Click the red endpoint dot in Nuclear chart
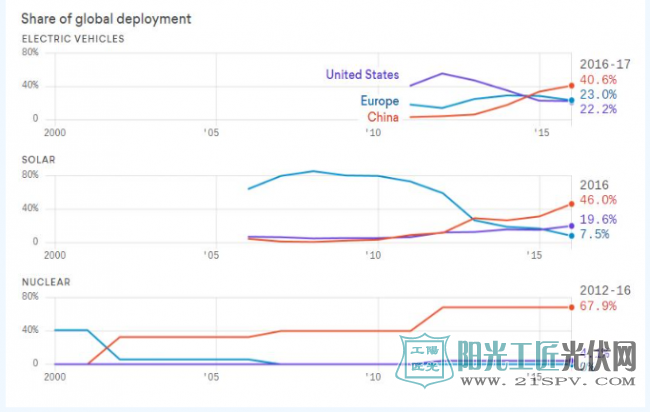Viewport: 650px width, 412px height. pyautogui.click(x=571, y=307)
